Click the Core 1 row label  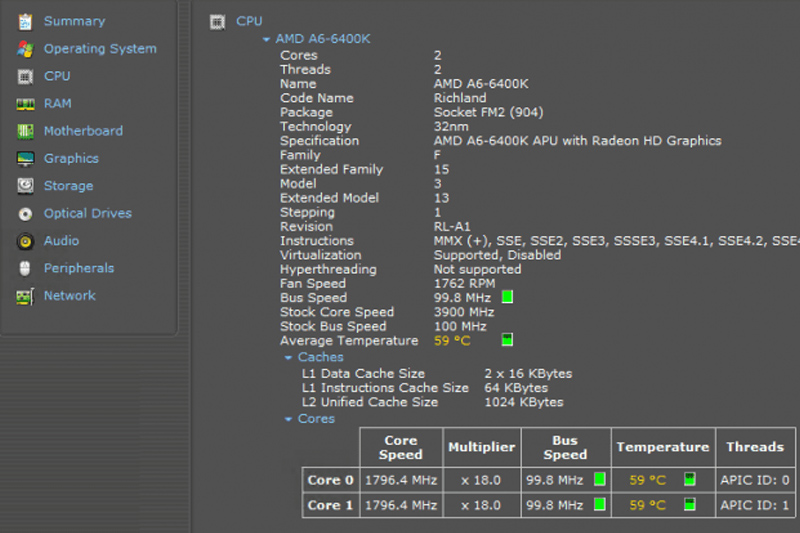pyautogui.click(x=331, y=505)
